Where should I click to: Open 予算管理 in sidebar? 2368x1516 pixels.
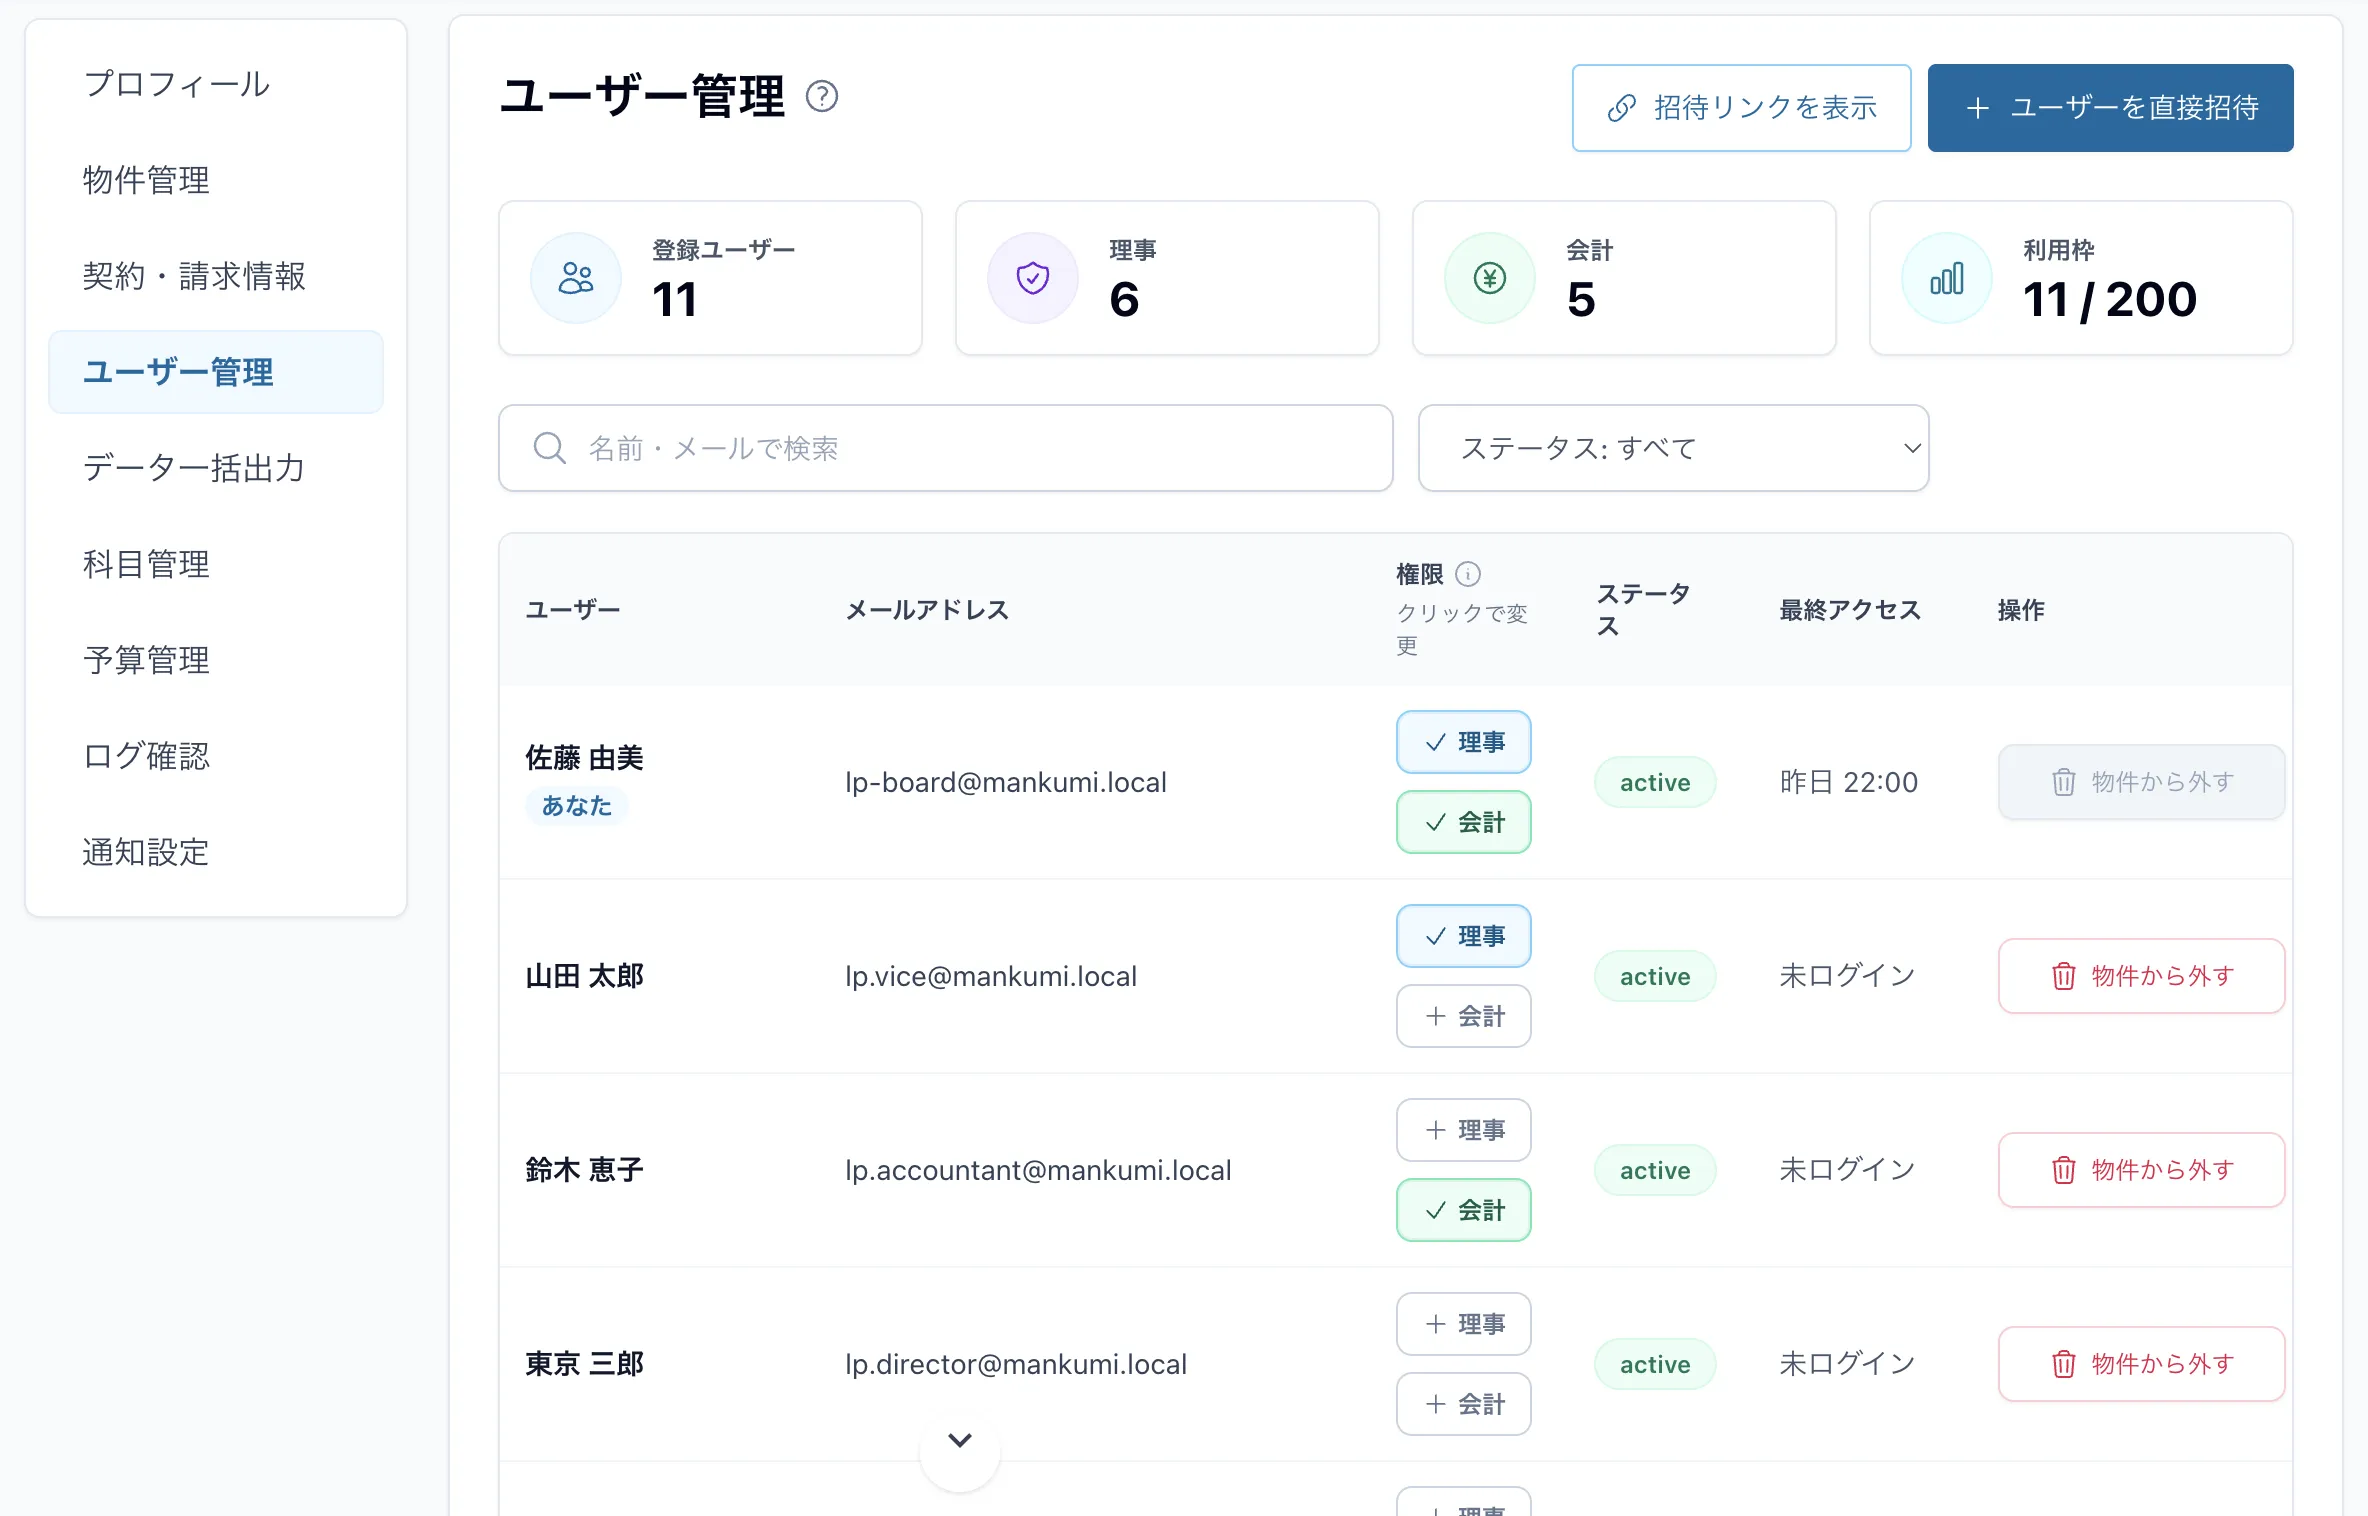point(216,660)
